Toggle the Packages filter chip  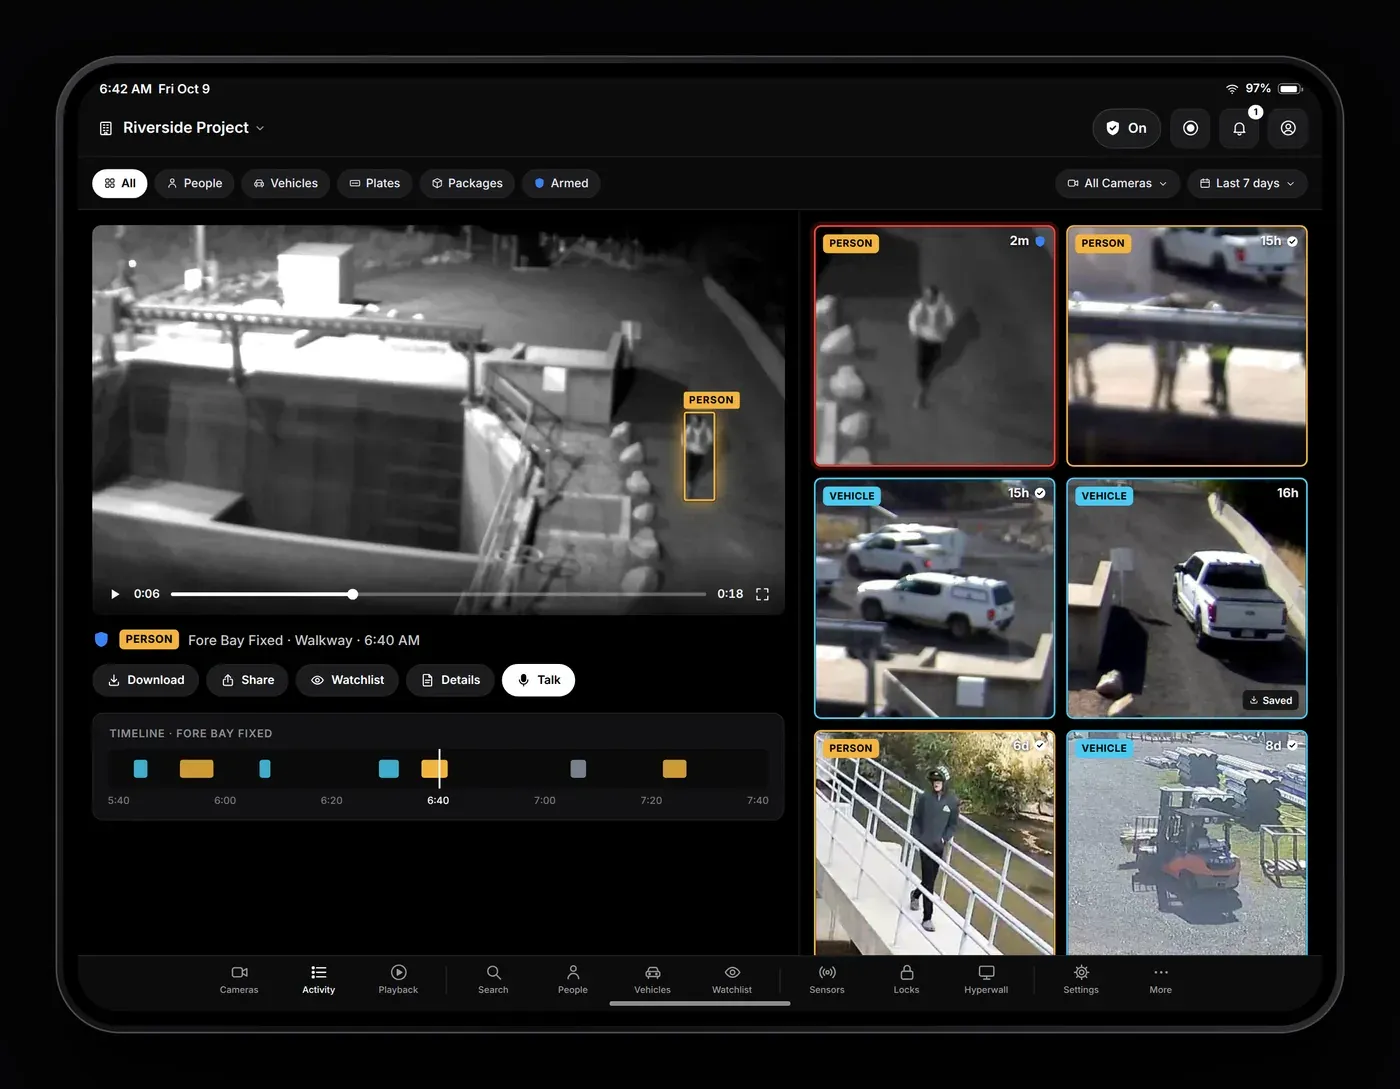[467, 183]
